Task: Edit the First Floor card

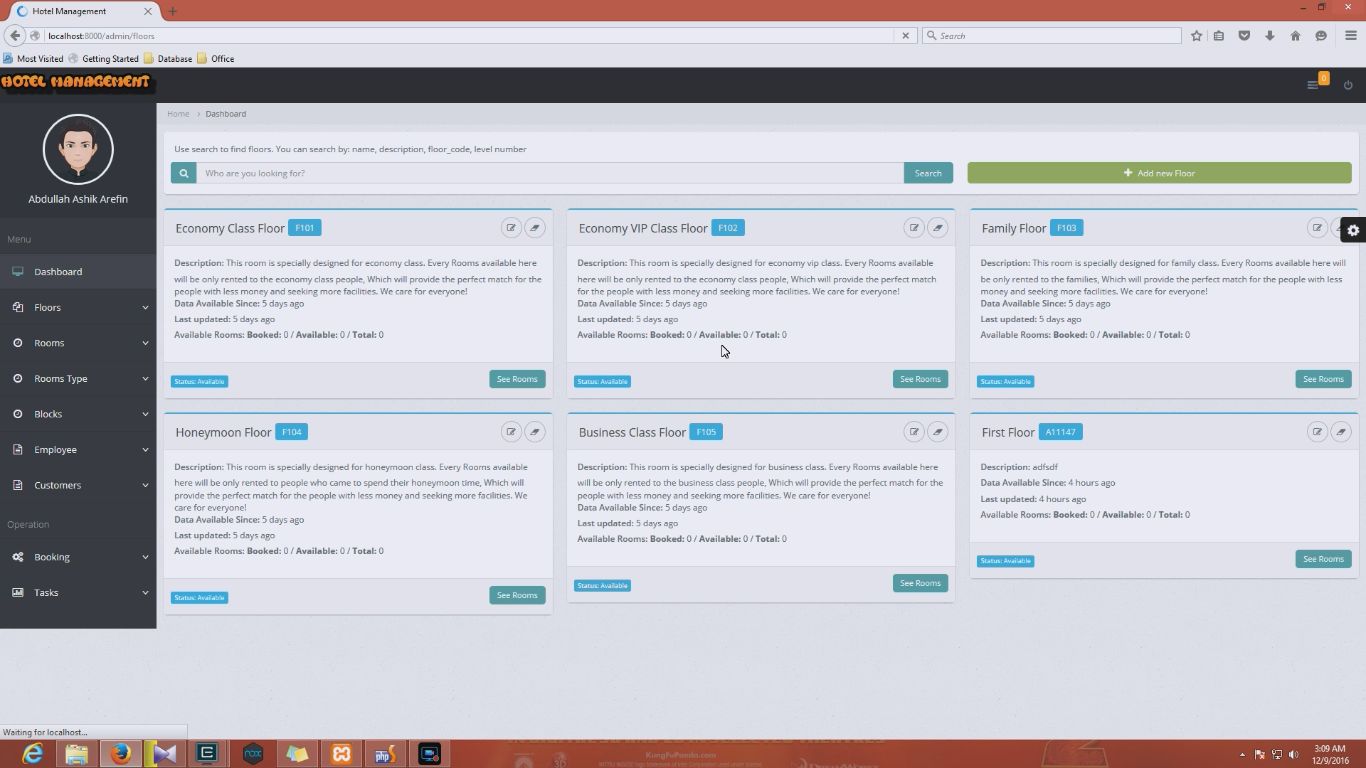Action: click(1317, 432)
